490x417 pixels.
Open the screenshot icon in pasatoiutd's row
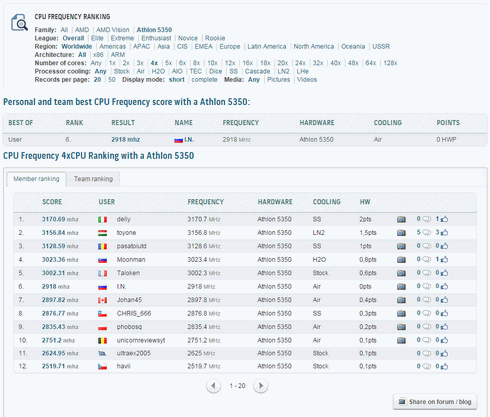[401, 246]
